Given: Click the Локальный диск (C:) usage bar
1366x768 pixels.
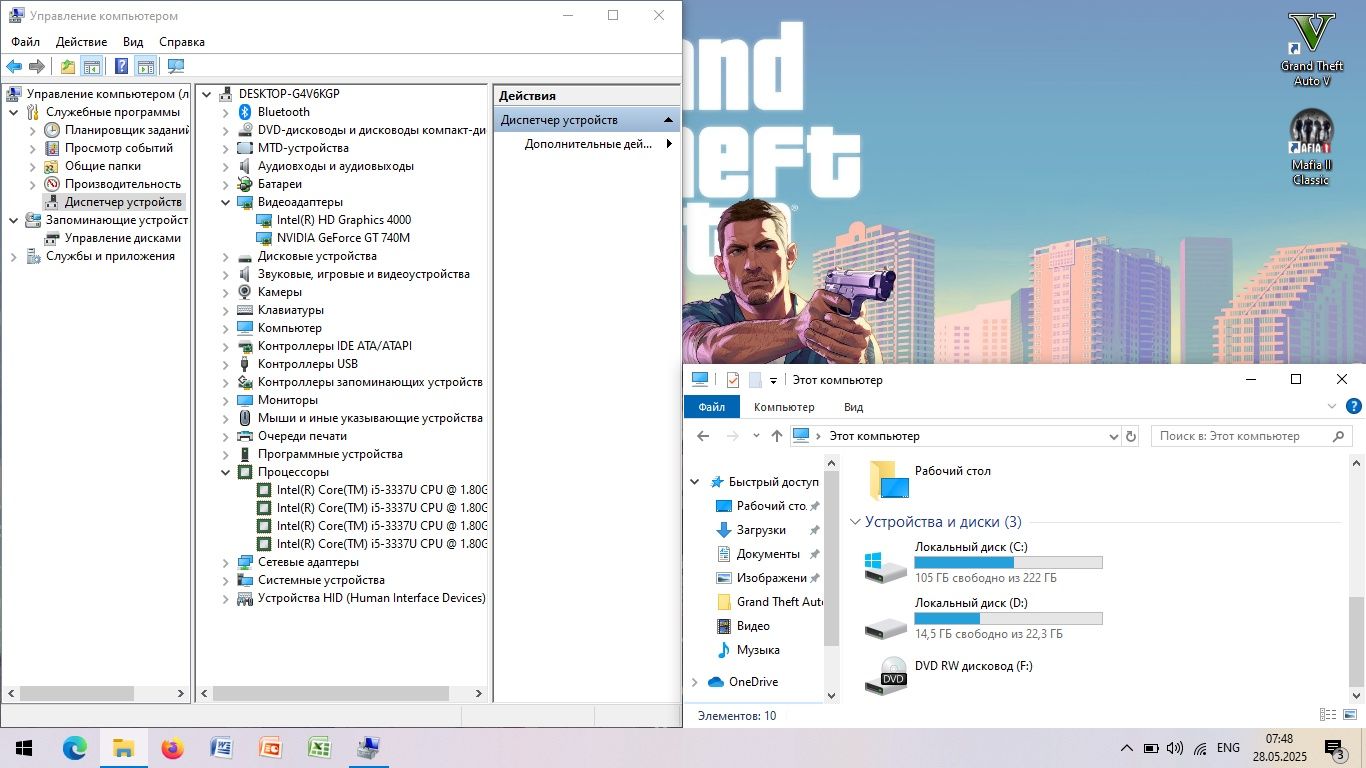Looking at the screenshot, I should coord(1008,563).
